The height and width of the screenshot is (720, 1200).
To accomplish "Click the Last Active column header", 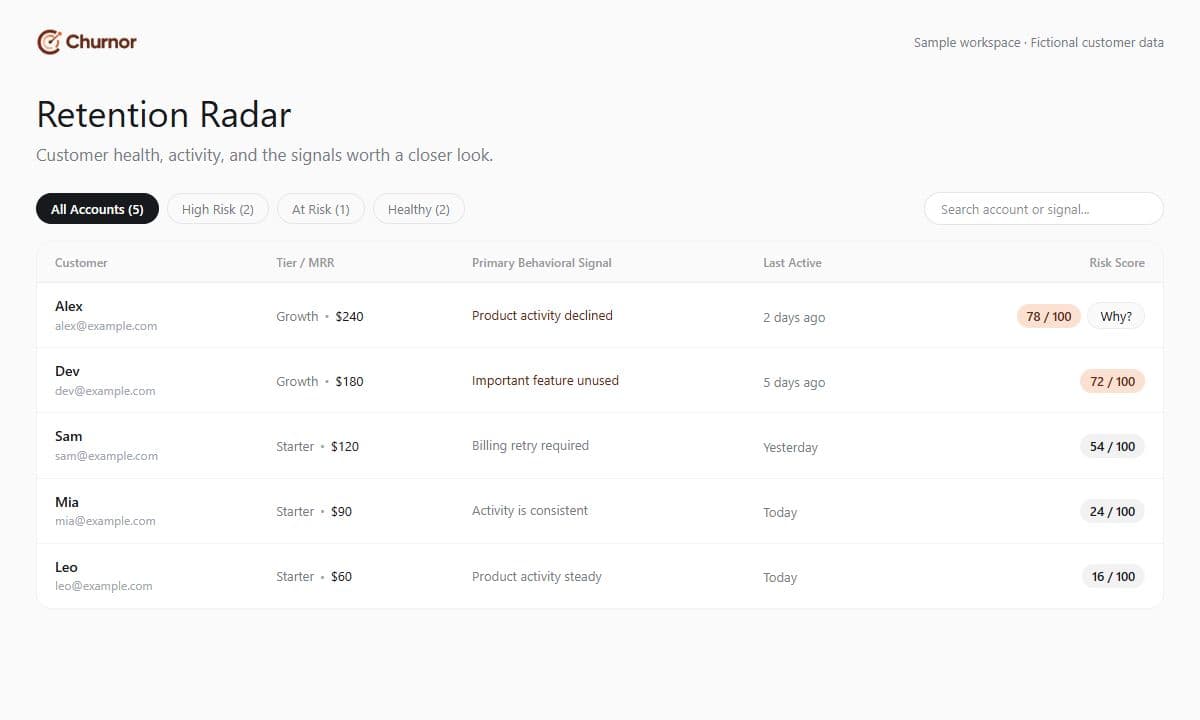I will [792, 263].
